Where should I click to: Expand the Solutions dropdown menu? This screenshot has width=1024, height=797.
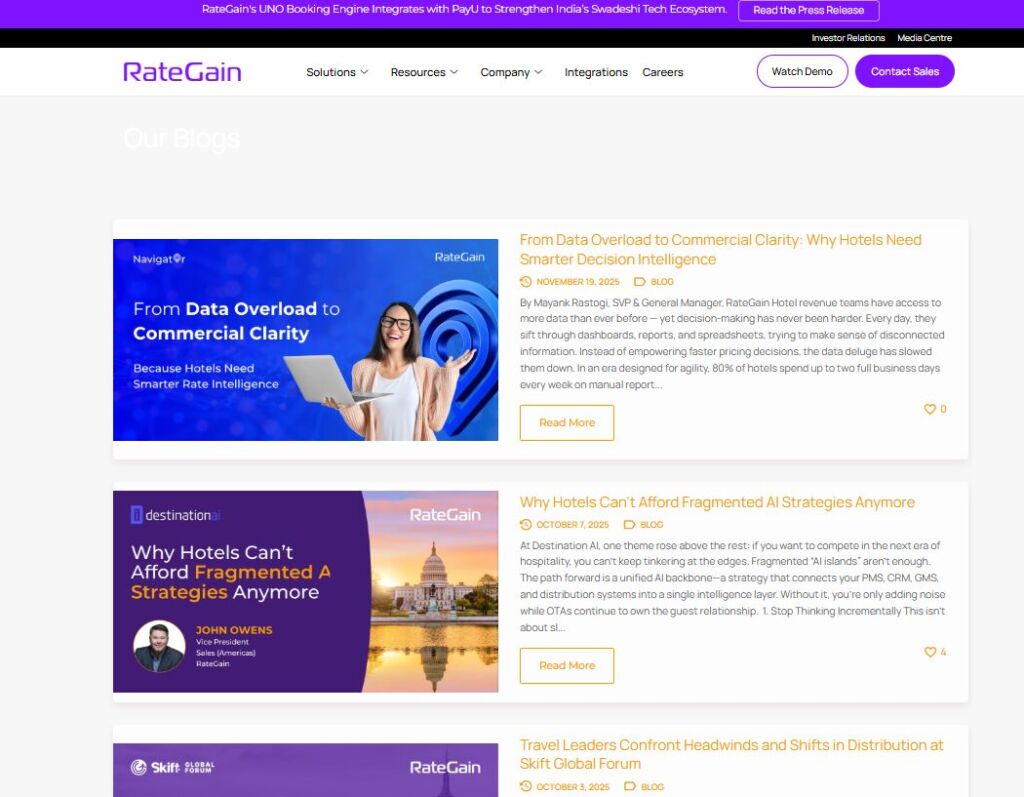click(x=337, y=72)
